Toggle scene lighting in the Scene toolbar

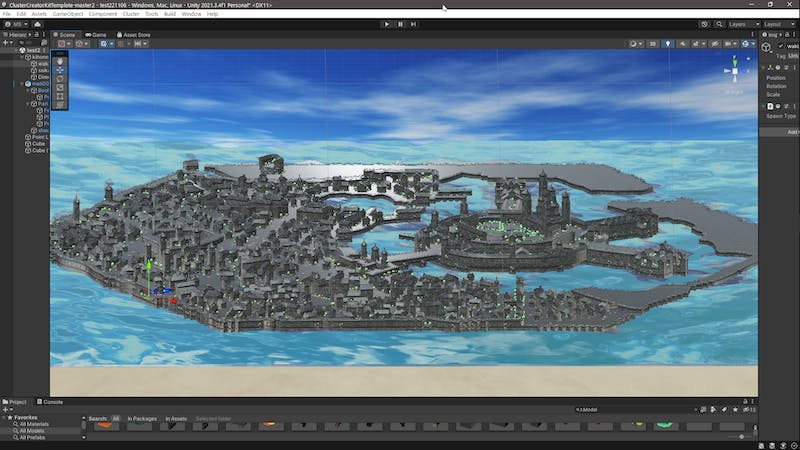(668, 44)
